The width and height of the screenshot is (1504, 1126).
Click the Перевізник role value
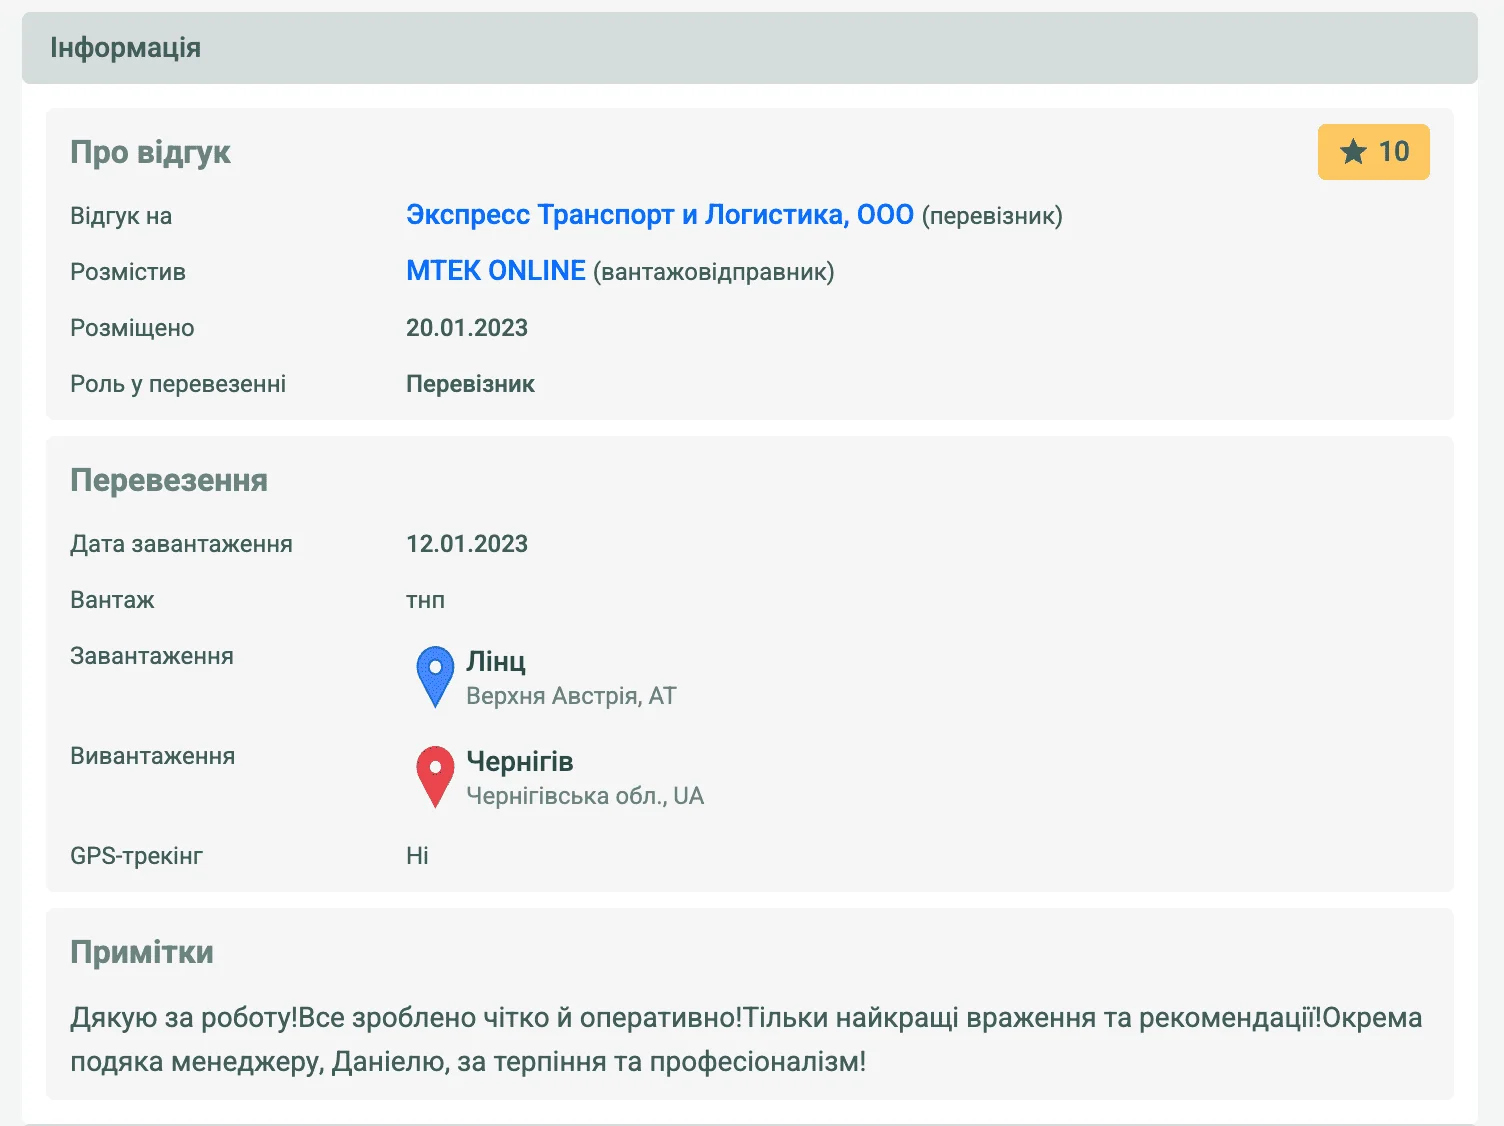coord(470,384)
